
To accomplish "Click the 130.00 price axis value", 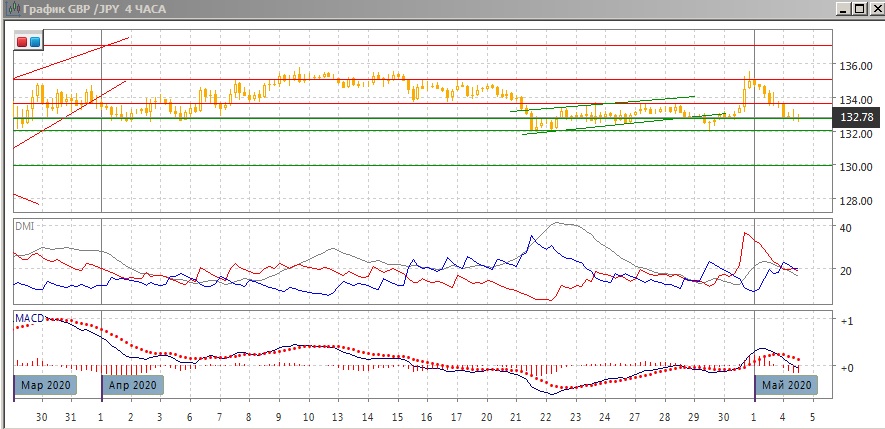I will point(857,167).
